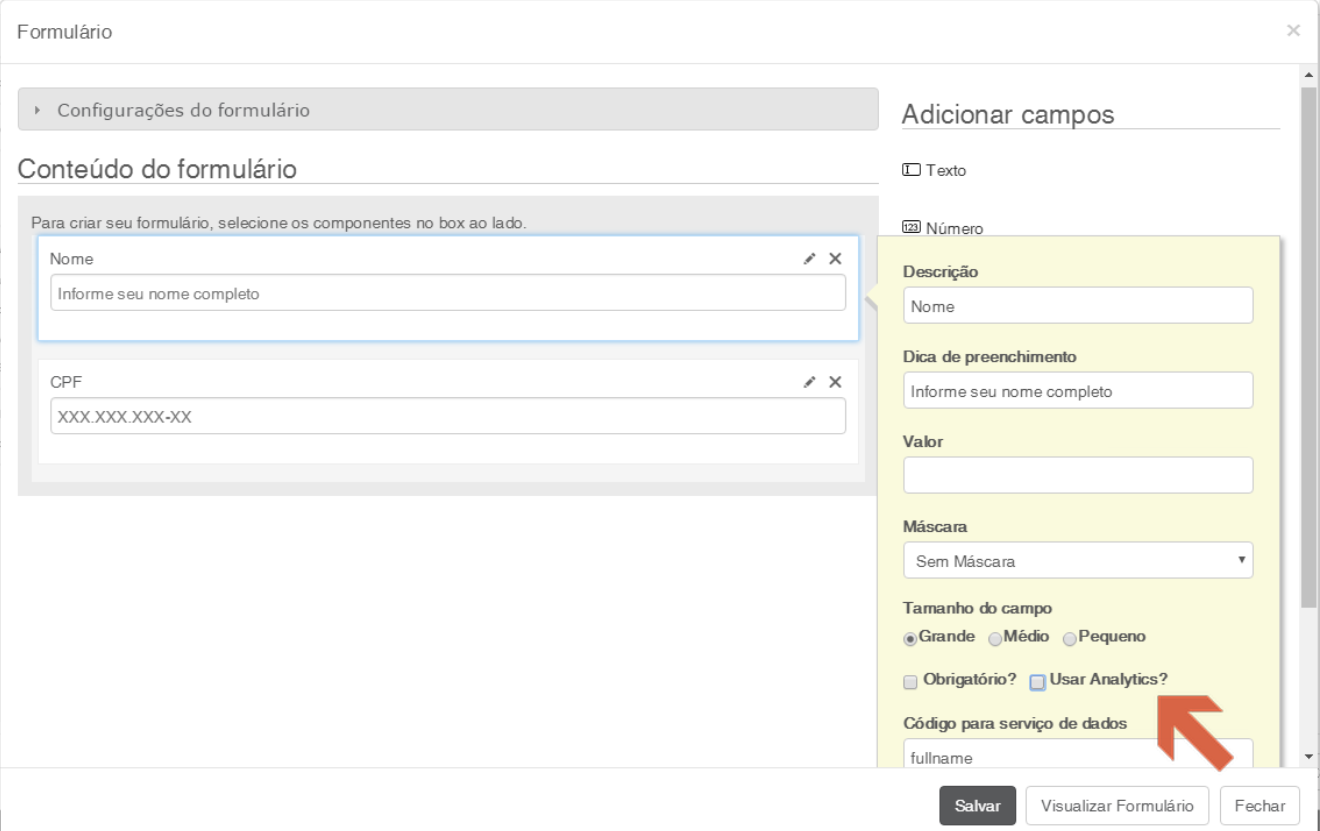1320x831 pixels.
Task: Click the CPF preview input with XXX mask
Action: click(448, 416)
